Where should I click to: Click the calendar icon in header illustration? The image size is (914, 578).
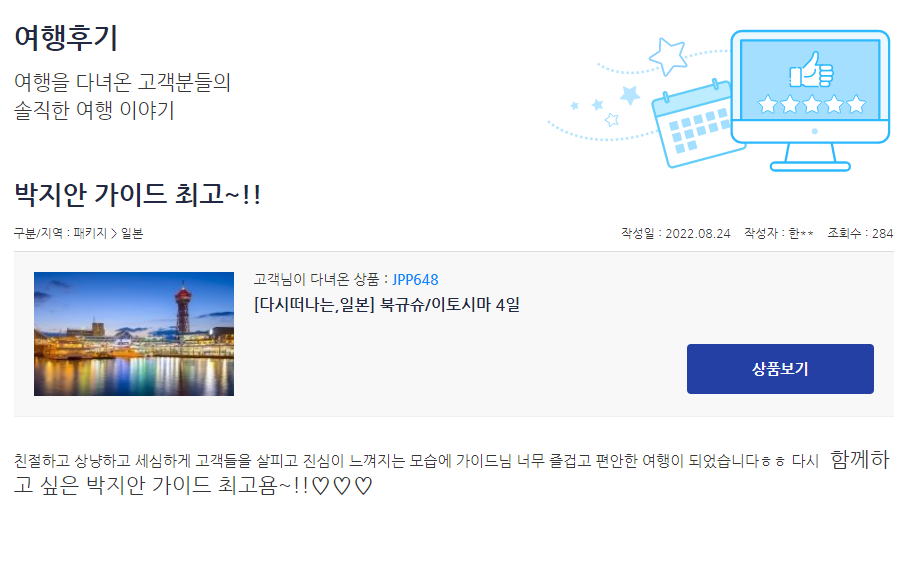click(x=698, y=124)
